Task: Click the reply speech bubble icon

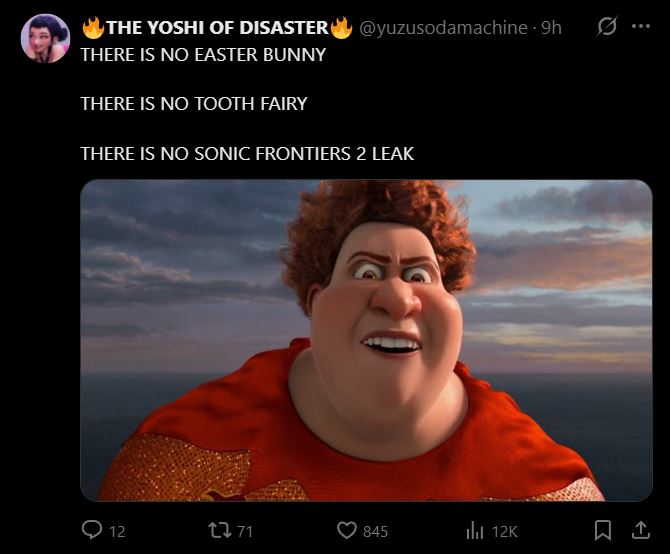Action: point(92,530)
